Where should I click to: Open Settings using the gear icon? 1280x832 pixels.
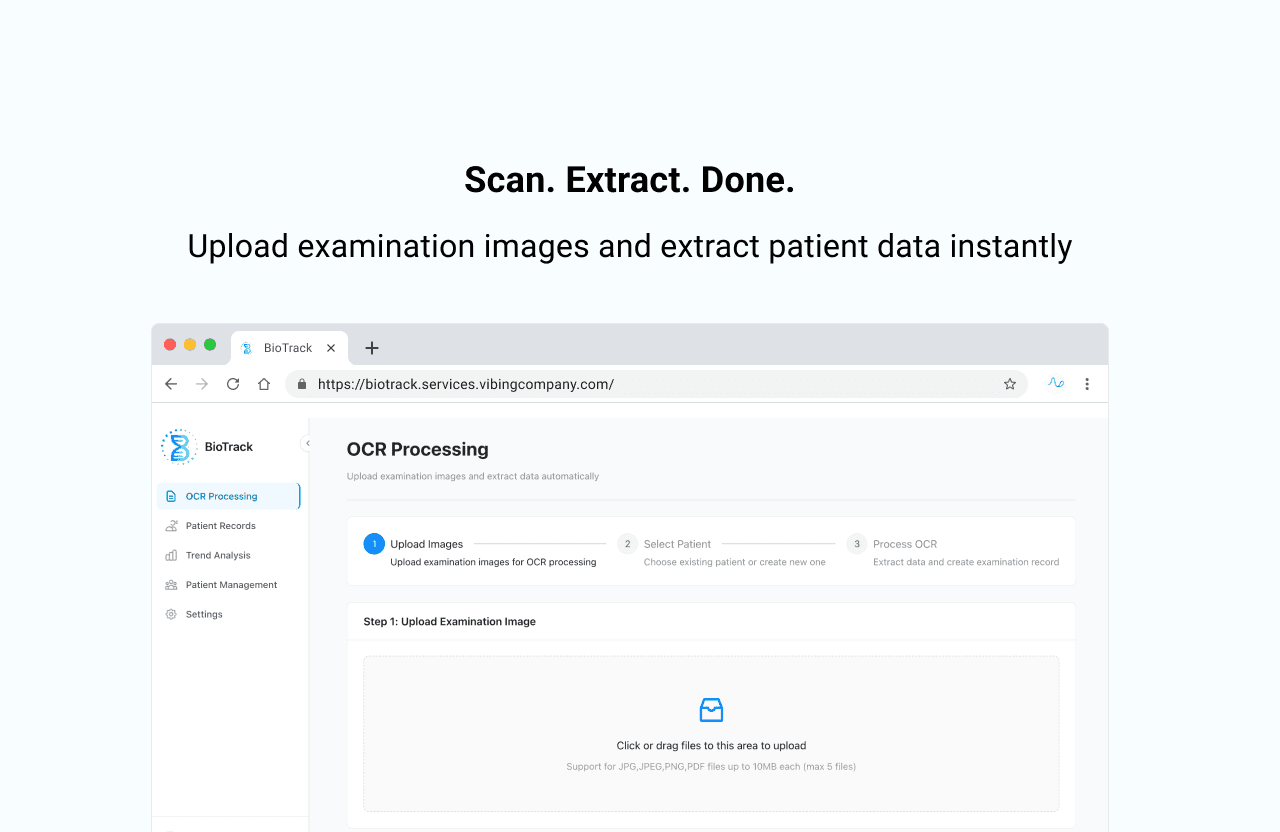[171, 614]
